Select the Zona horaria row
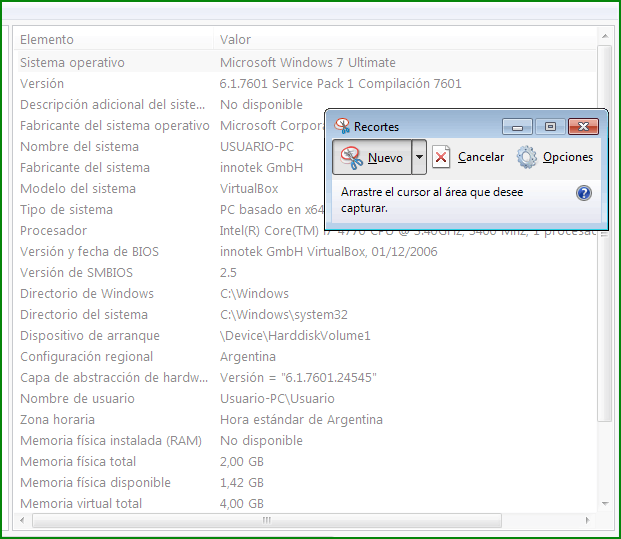This screenshot has height=539, width=621. pyautogui.click(x=305, y=419)
